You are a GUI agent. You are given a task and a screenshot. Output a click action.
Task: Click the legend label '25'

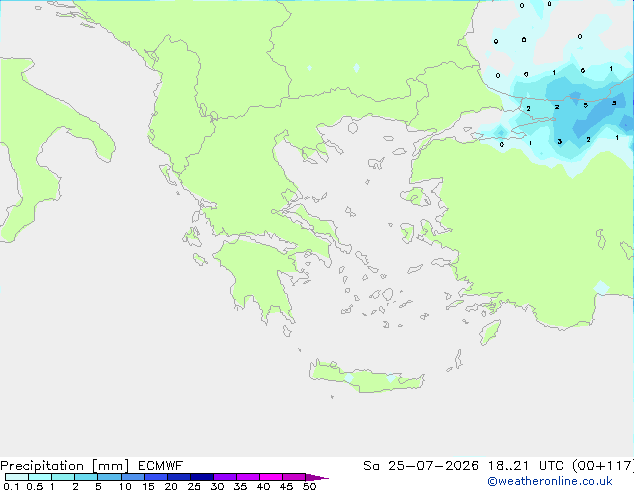tap(194, 486)
